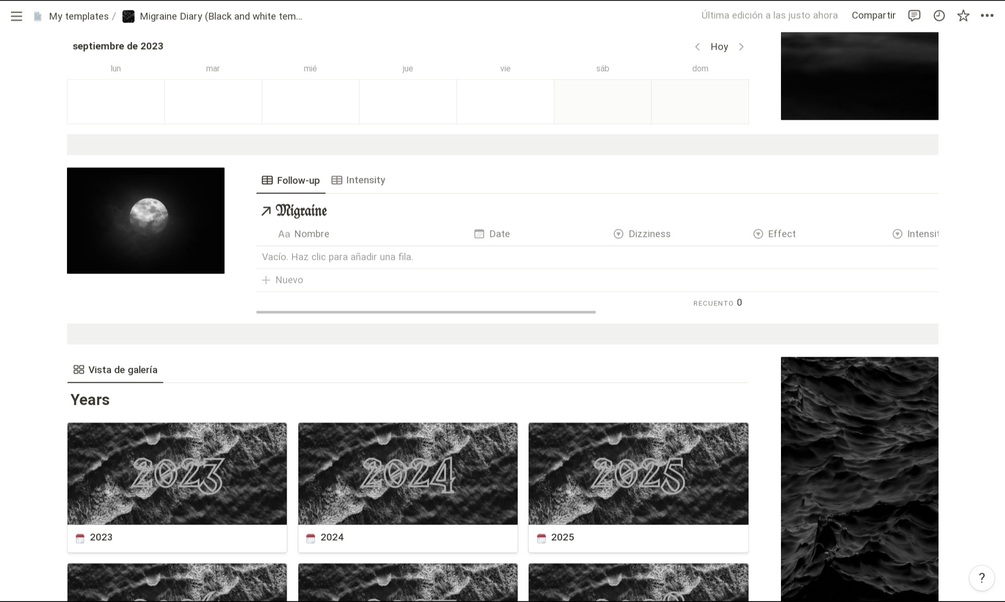
Task: Click the 2024 card title
Action: click(x=332, y=537)
